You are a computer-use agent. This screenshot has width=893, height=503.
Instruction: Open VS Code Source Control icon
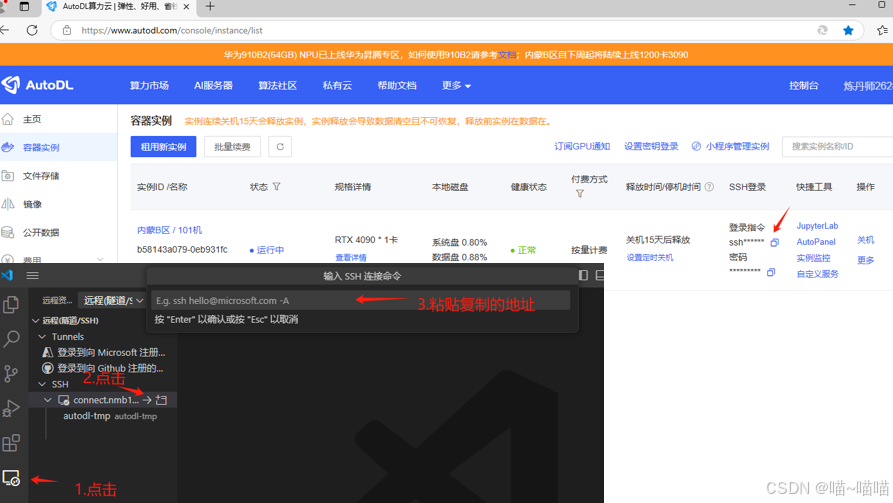tap(11, 374)
